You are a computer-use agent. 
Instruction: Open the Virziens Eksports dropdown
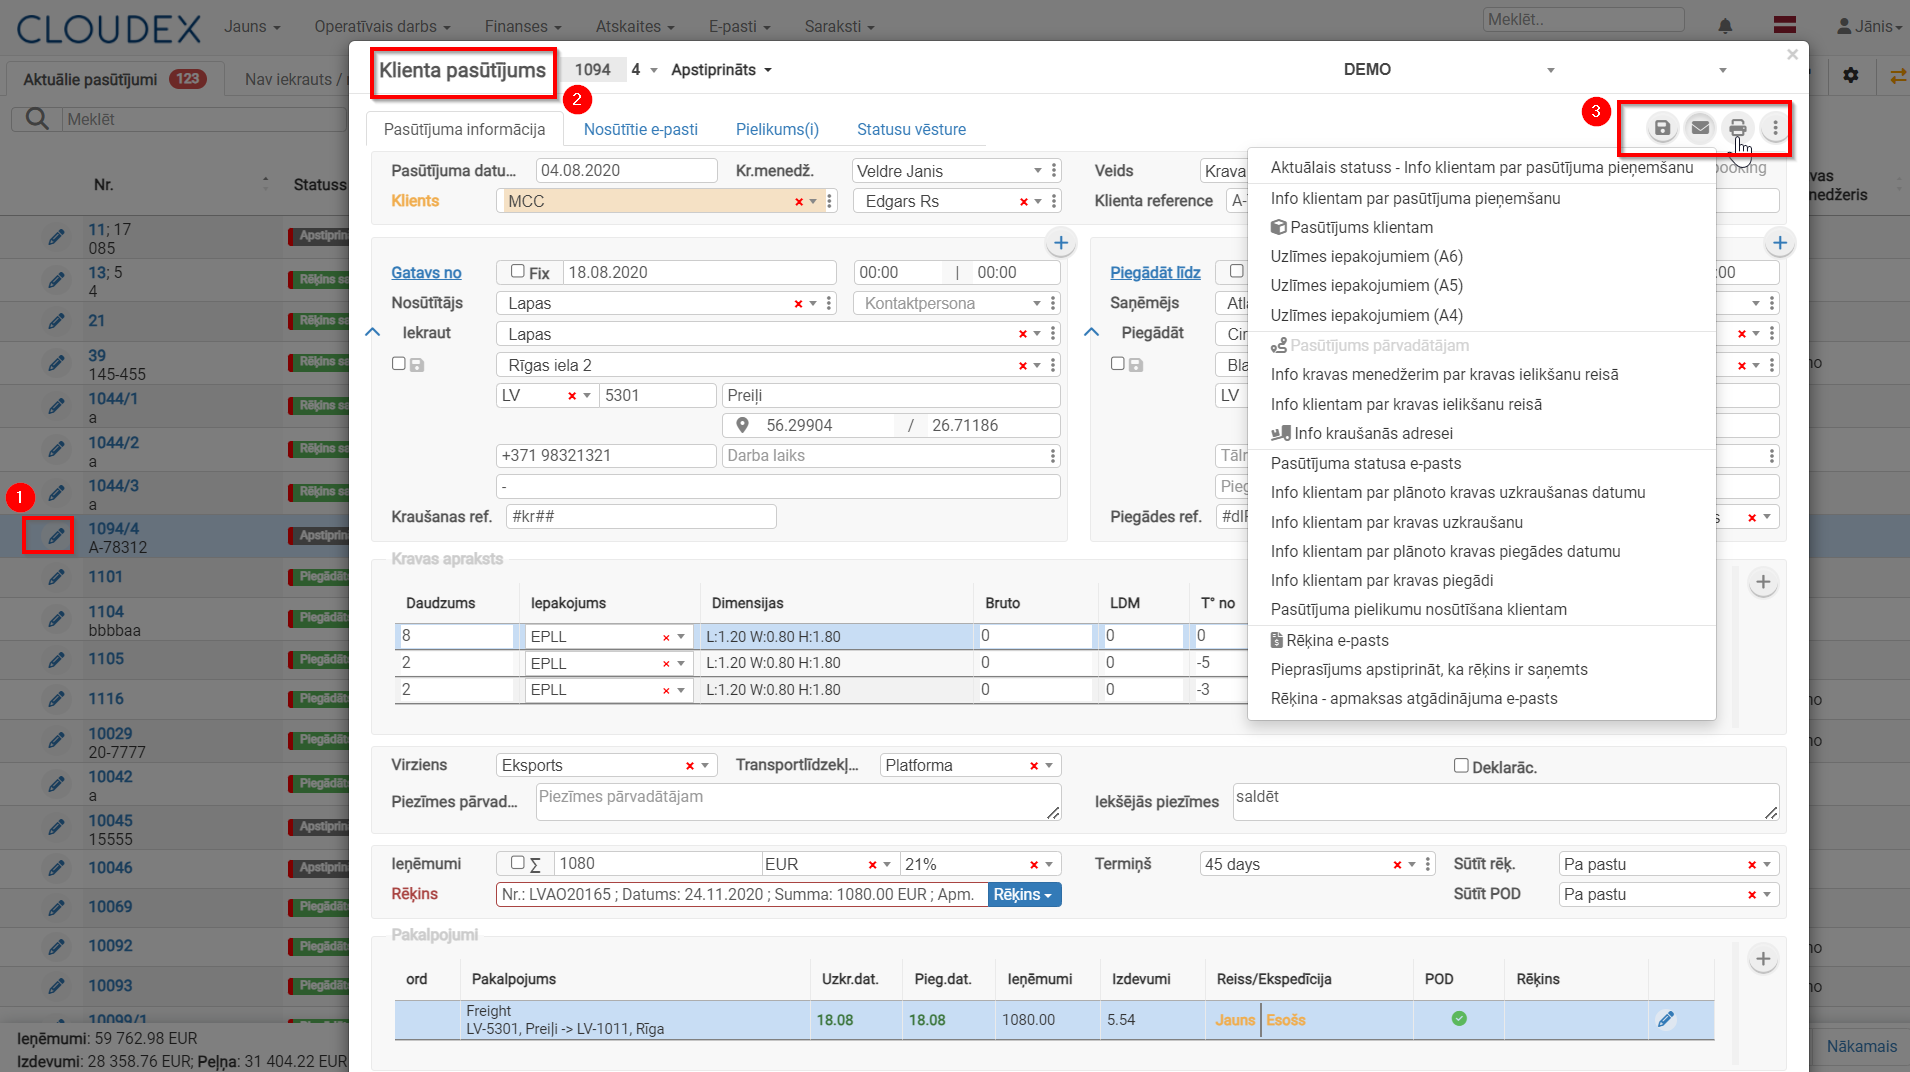point(705,766)
